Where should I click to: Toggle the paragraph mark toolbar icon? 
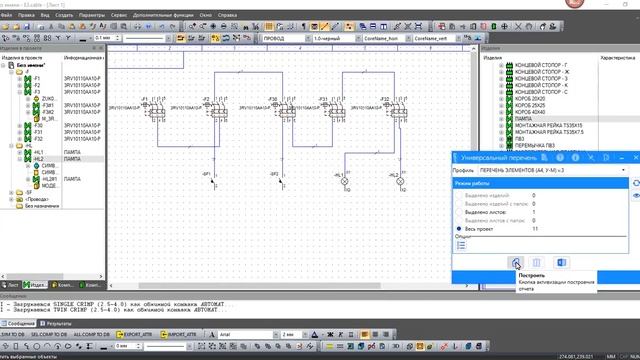pos(303,27)
